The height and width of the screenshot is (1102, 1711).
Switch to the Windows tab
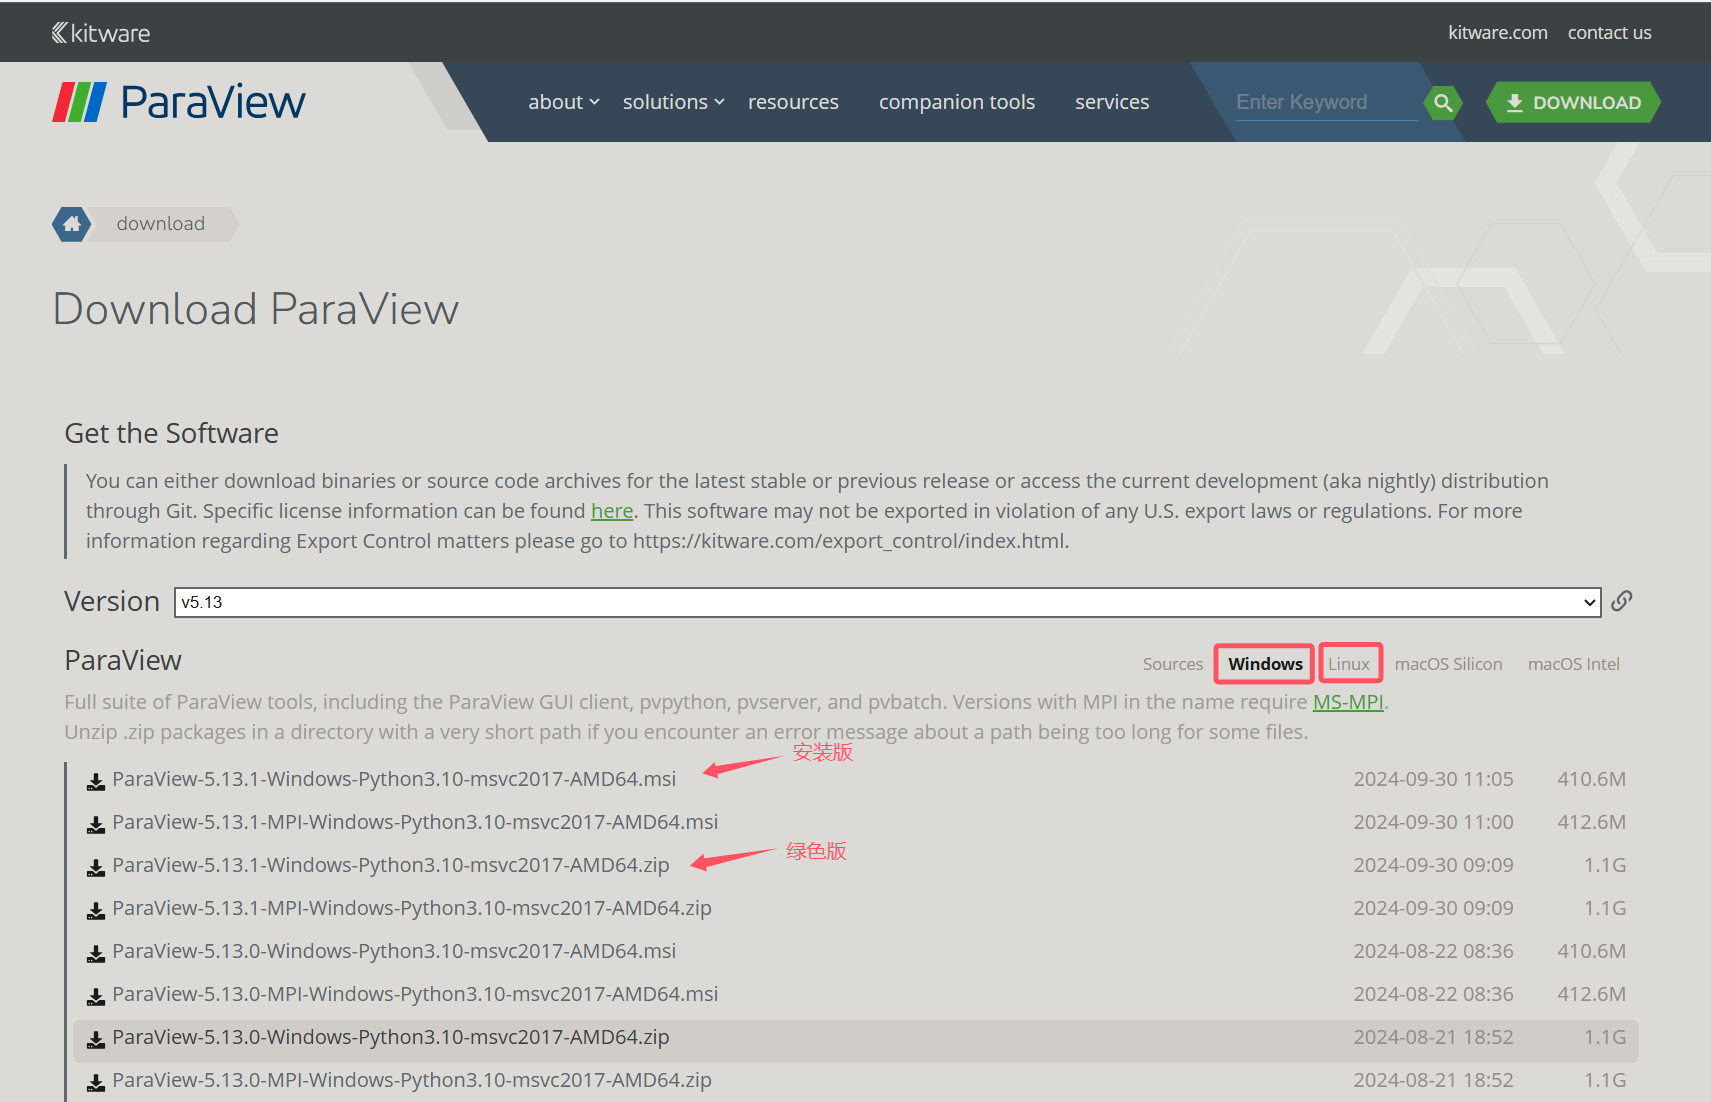pyautogui.click(x=1265, y=664)
